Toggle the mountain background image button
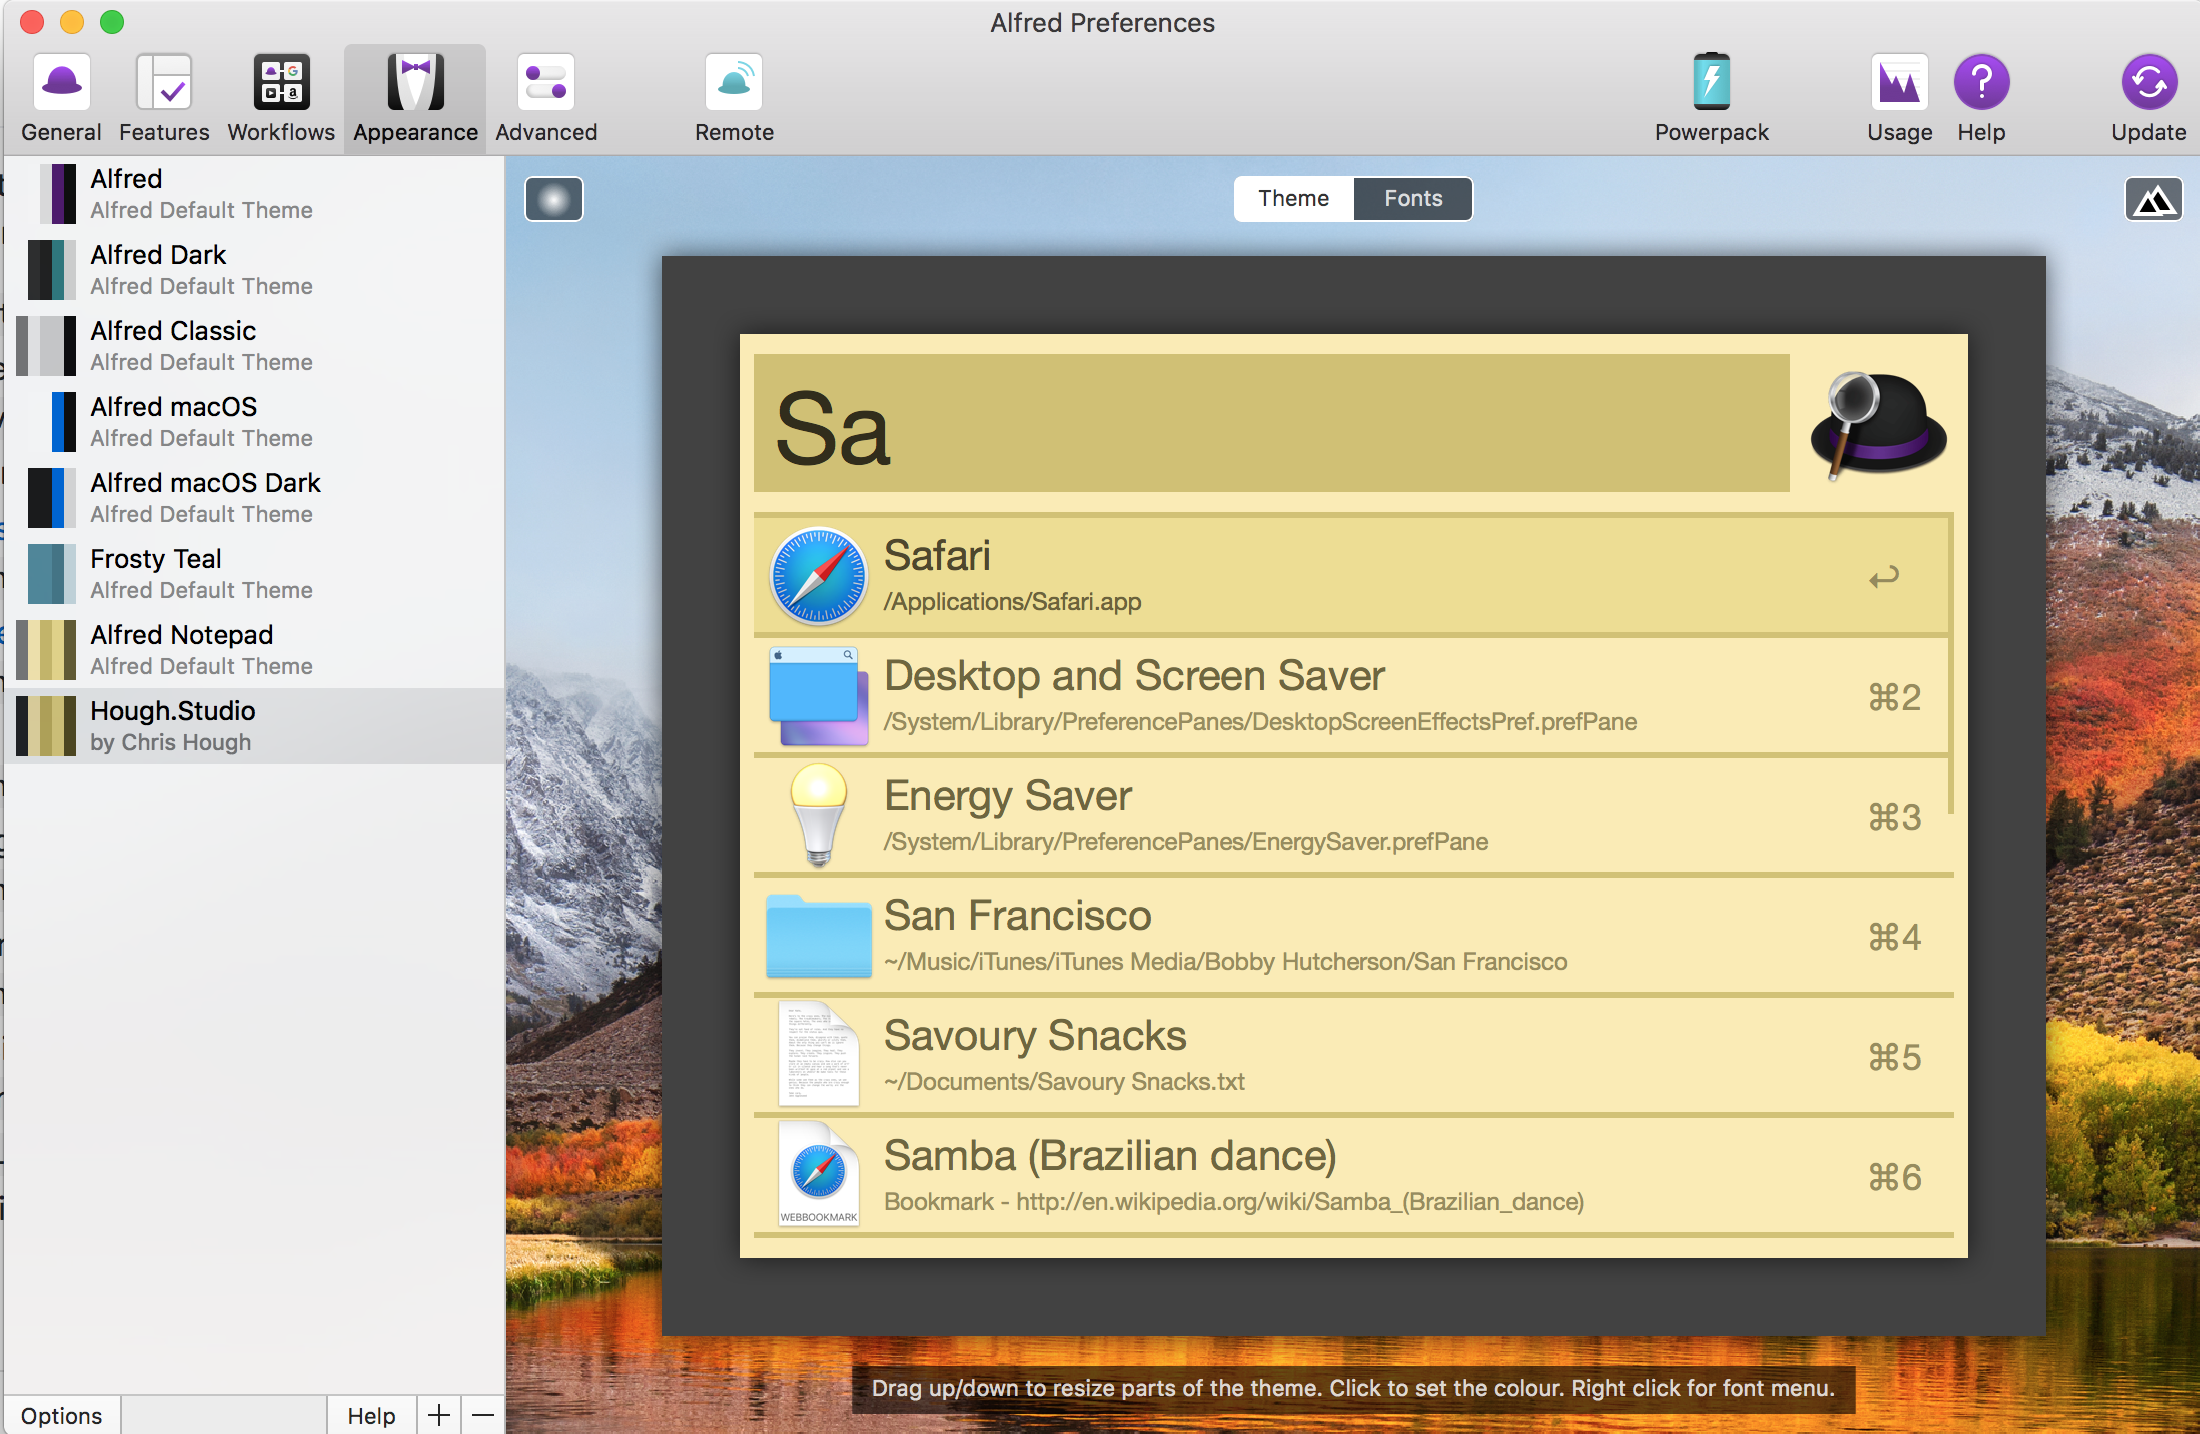The width and height of the screenshot is (2200, 1434). pos(2153,200)
